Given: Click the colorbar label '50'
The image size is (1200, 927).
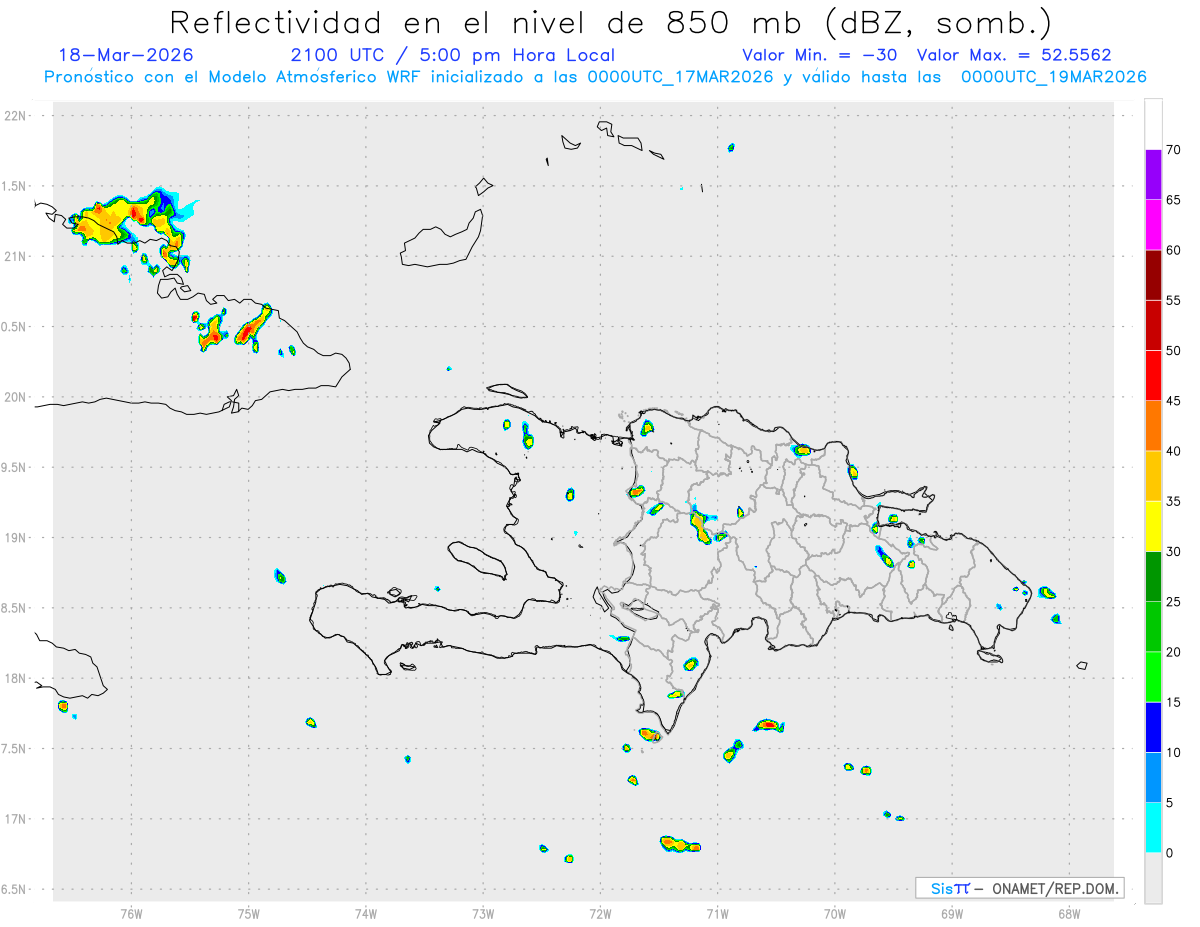Looking at the screenshot, I should point(1173,351).
